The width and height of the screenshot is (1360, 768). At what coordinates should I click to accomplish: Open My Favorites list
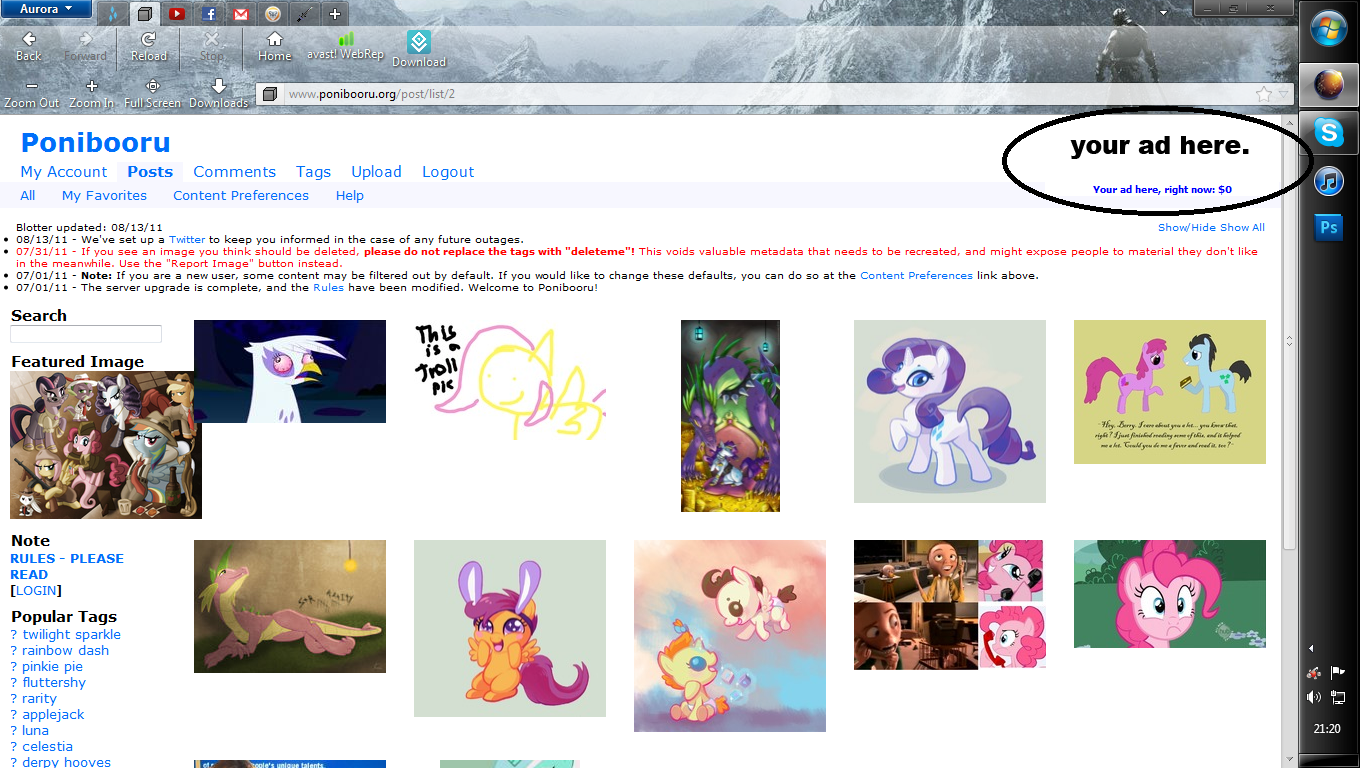[104, 196]
